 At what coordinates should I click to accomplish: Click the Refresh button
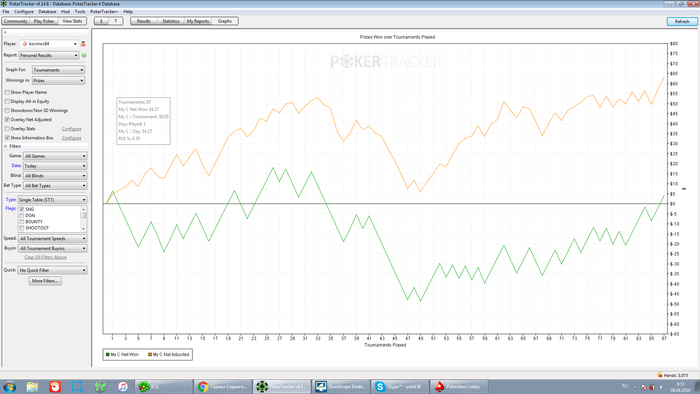tap(682, 21)
